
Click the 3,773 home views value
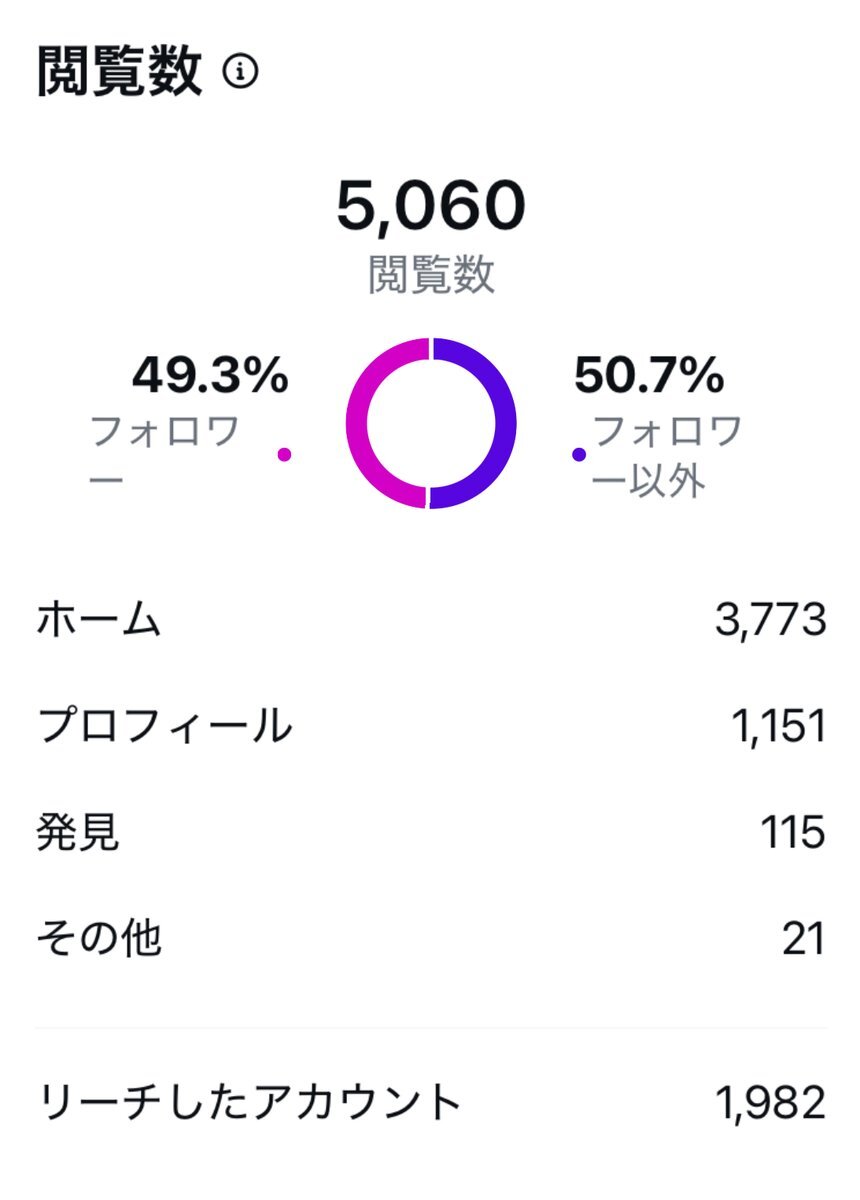770,622
